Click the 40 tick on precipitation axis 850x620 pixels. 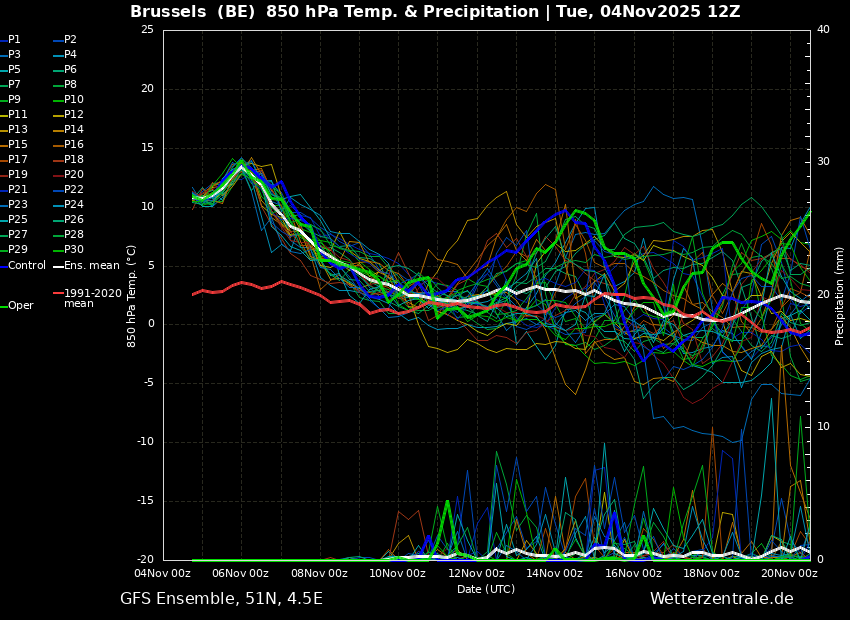pos(823,29)
